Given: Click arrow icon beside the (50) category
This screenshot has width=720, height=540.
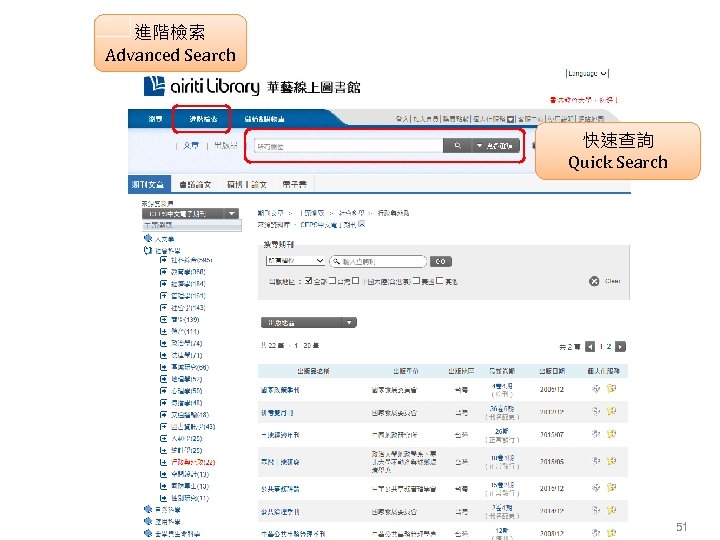Looking at the screenshot, I should 163,391.
